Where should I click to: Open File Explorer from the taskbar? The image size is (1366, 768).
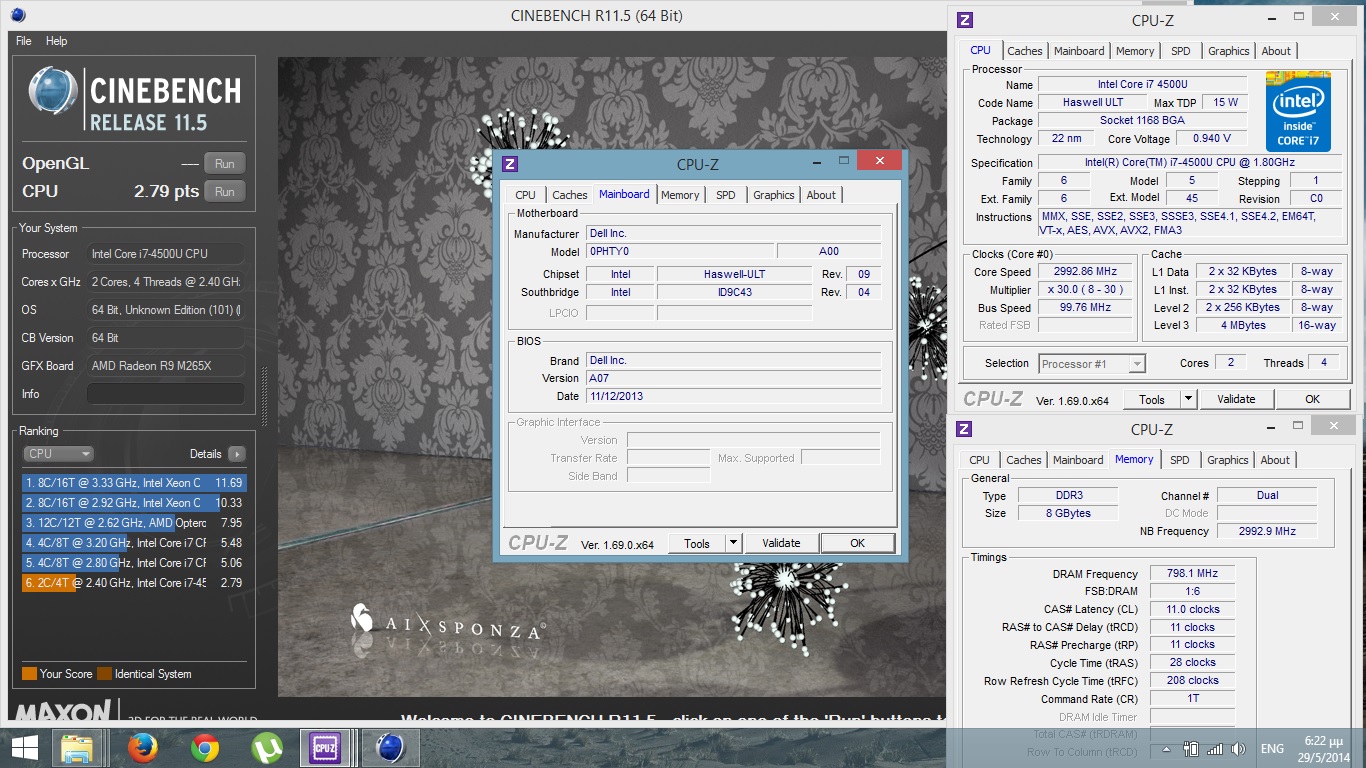(78, 747)
